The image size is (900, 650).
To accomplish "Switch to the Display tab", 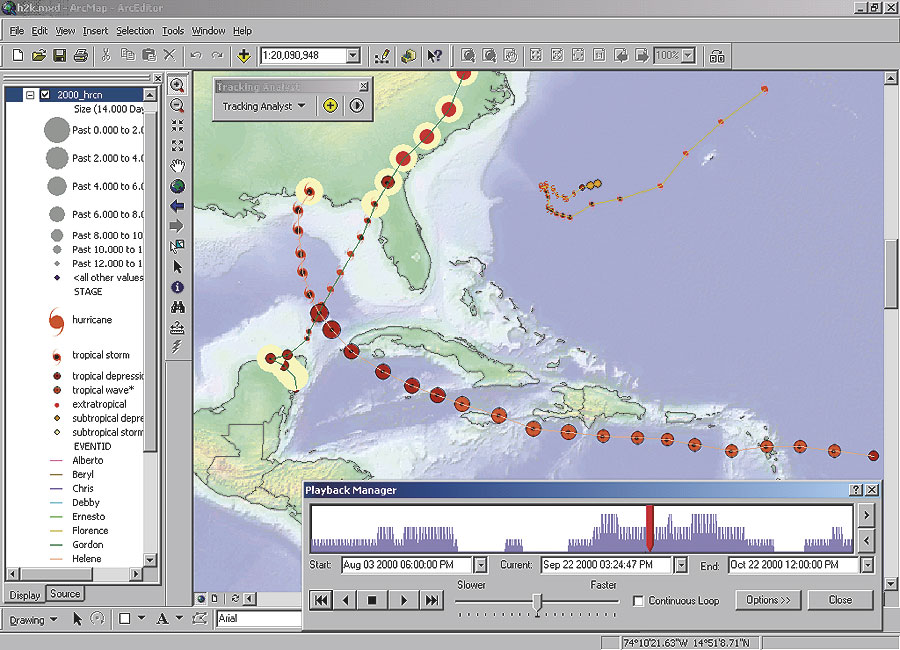I will pyautogui.click(x=25, y=595).
